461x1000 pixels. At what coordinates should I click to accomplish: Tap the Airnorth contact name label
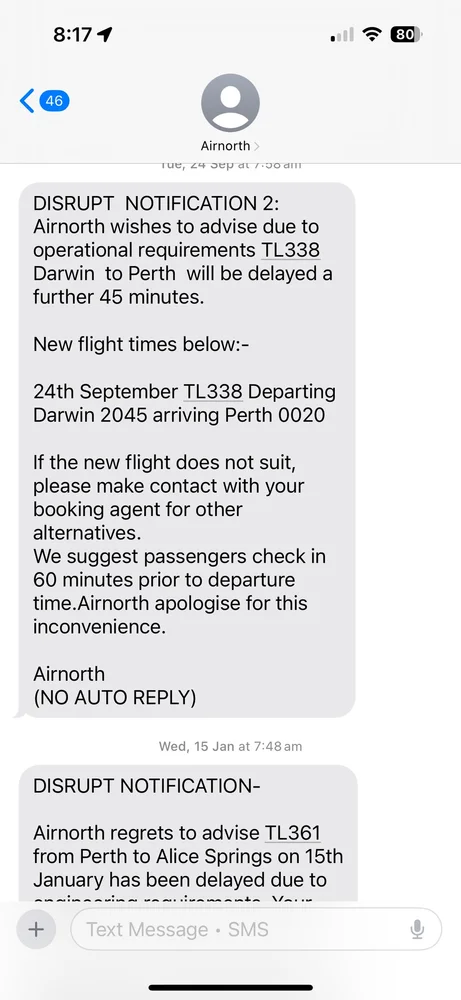coord(225,146)
